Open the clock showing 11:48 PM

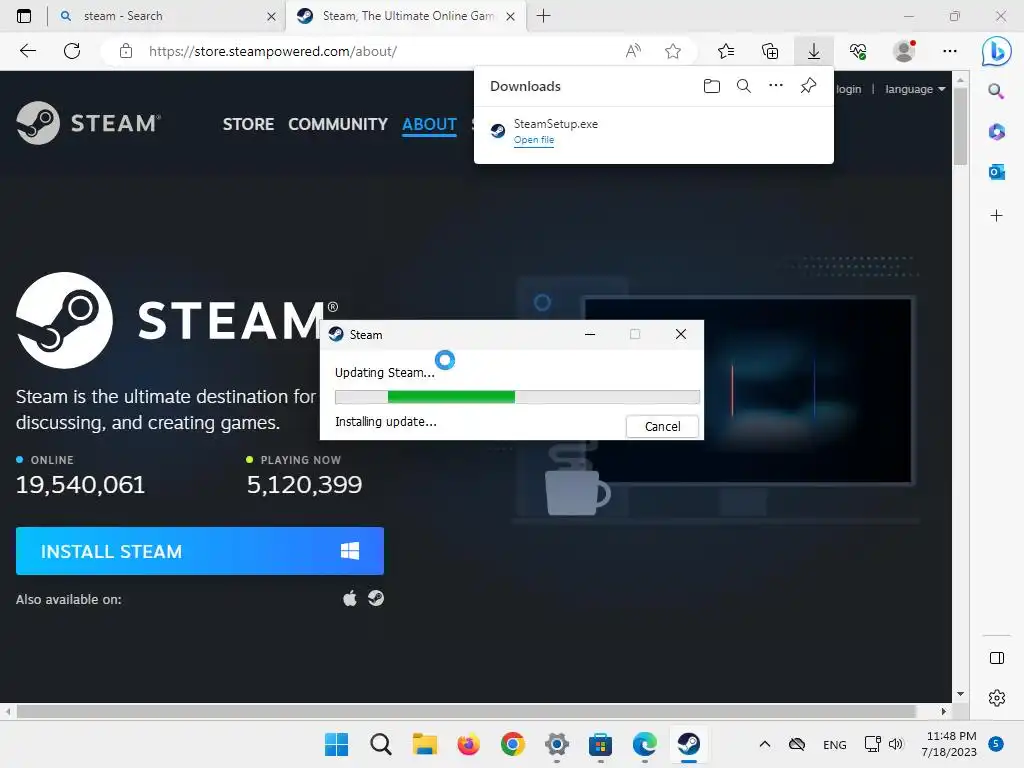point(949,744)
